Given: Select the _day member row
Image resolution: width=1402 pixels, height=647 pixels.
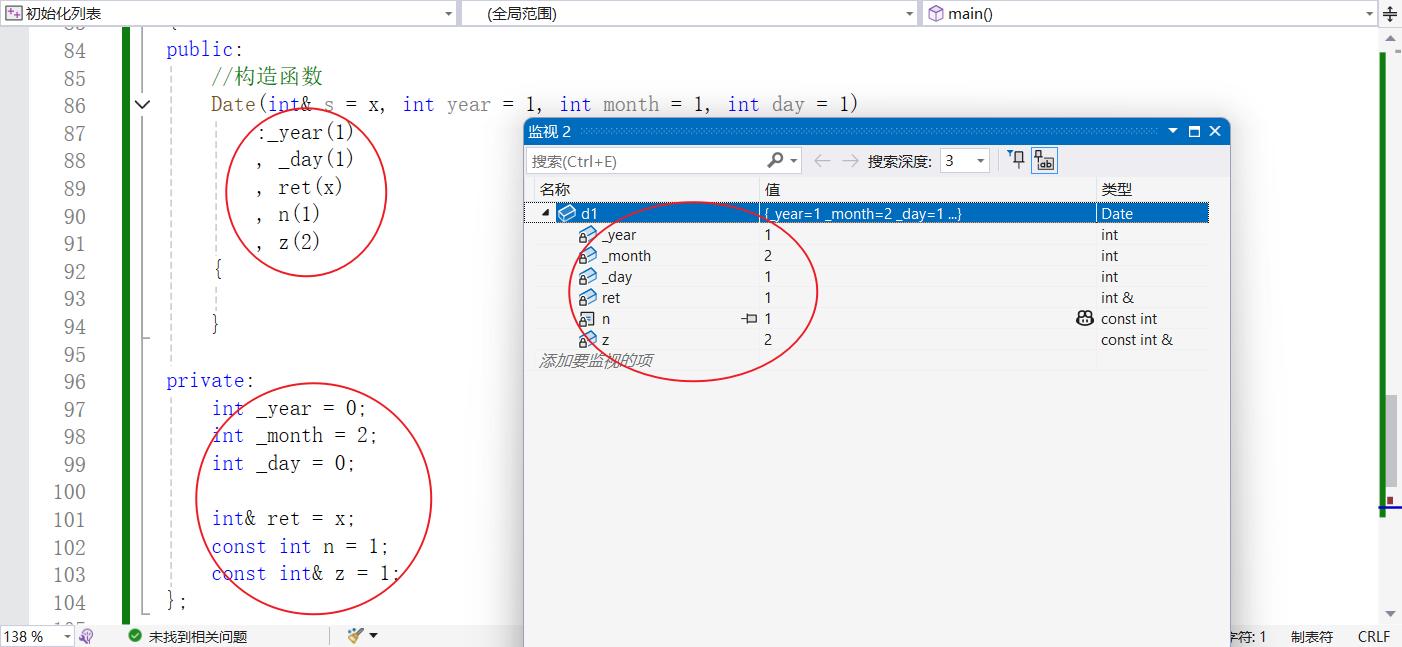Looking at the screenshot, I should (x=866, y=277).
